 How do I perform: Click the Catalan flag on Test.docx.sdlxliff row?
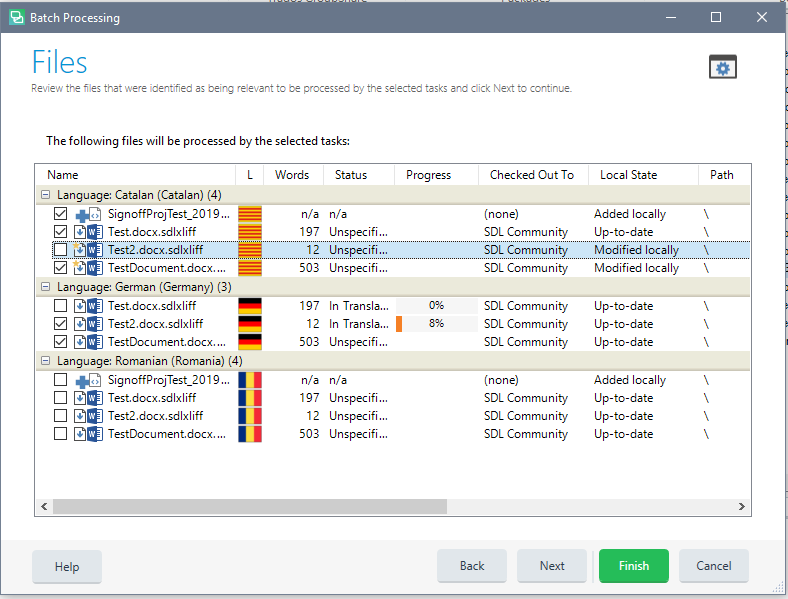(250, 232)
